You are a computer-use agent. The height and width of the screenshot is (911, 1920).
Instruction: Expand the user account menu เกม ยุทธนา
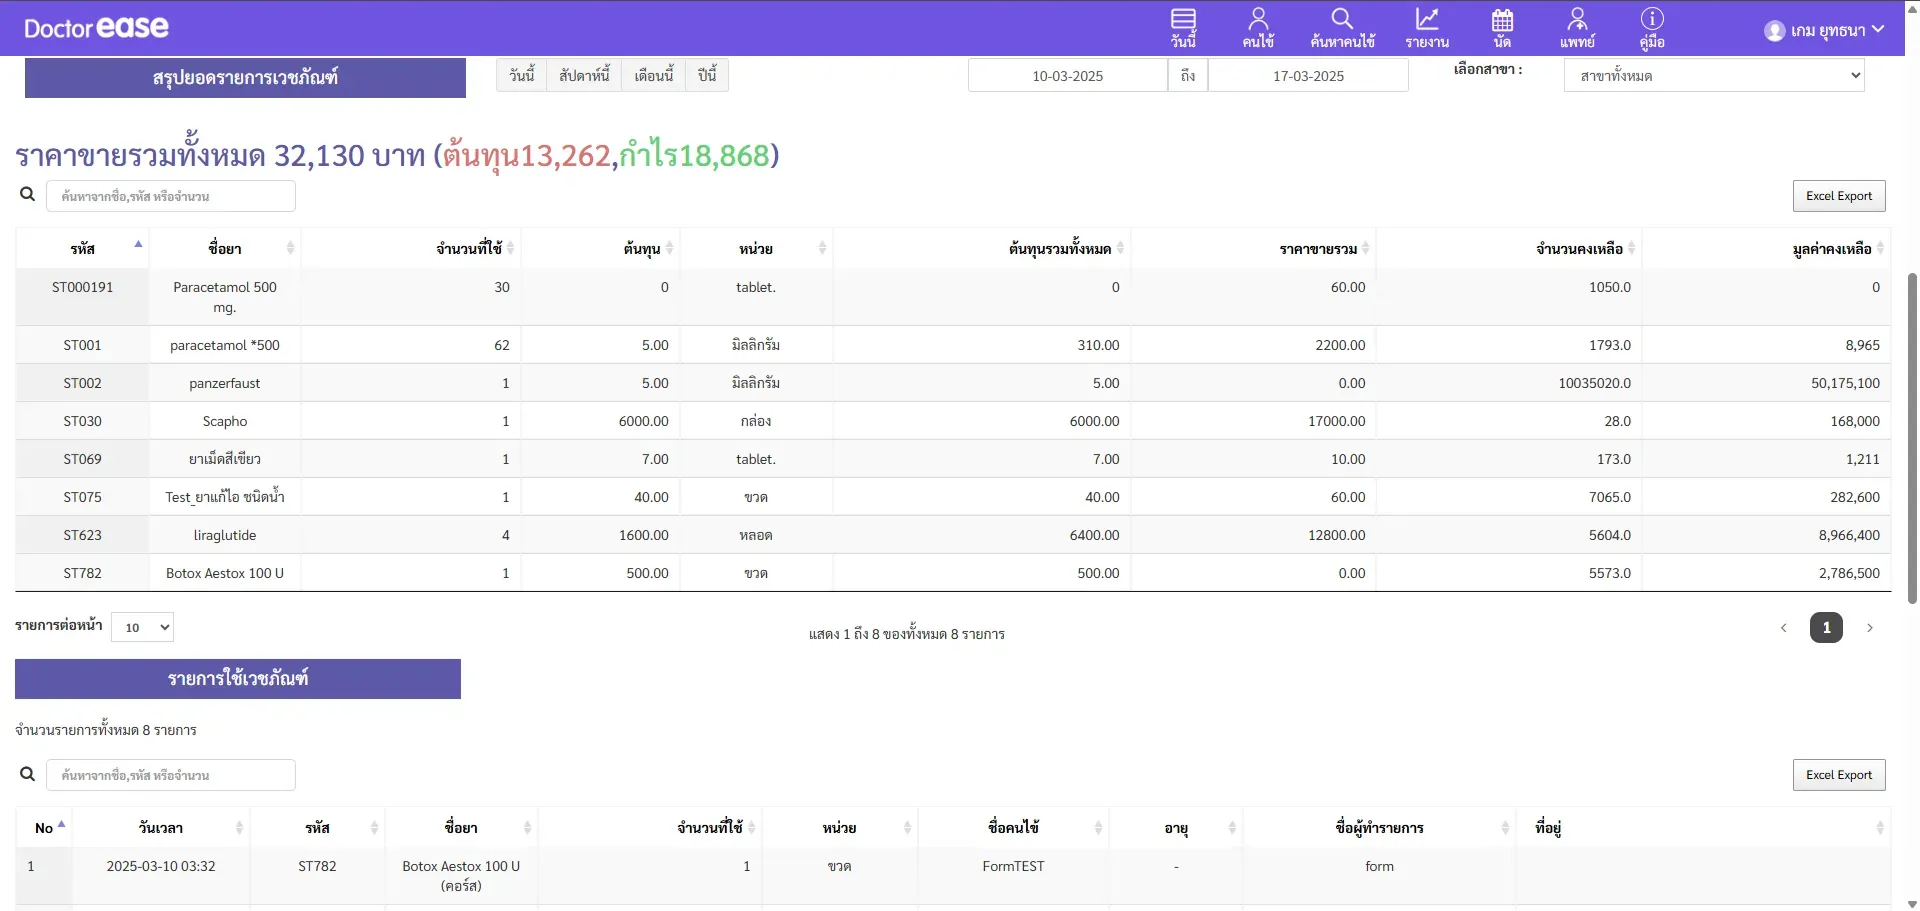(x=1824, y=30)
